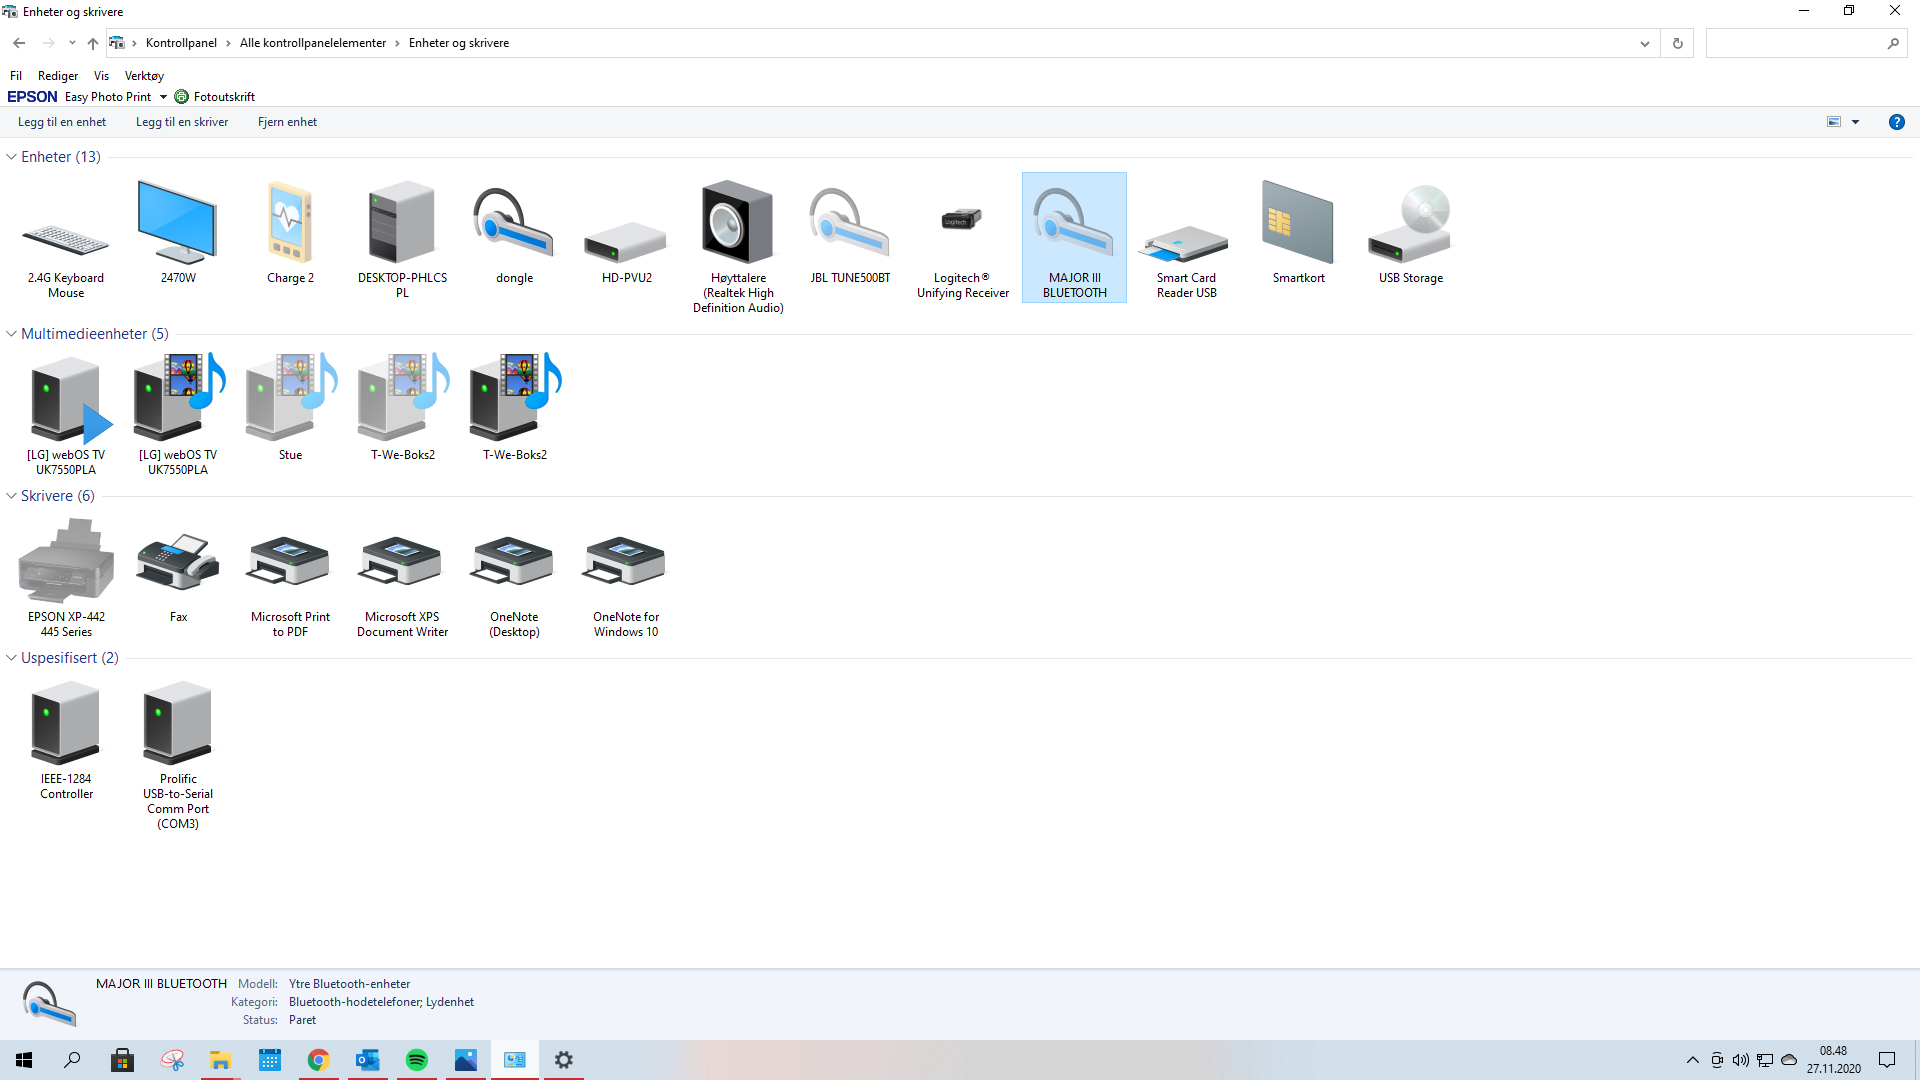Open Settings gear on the taskbar
The width and height of the screenshot is (1920, 1080).
point(564,1060)
